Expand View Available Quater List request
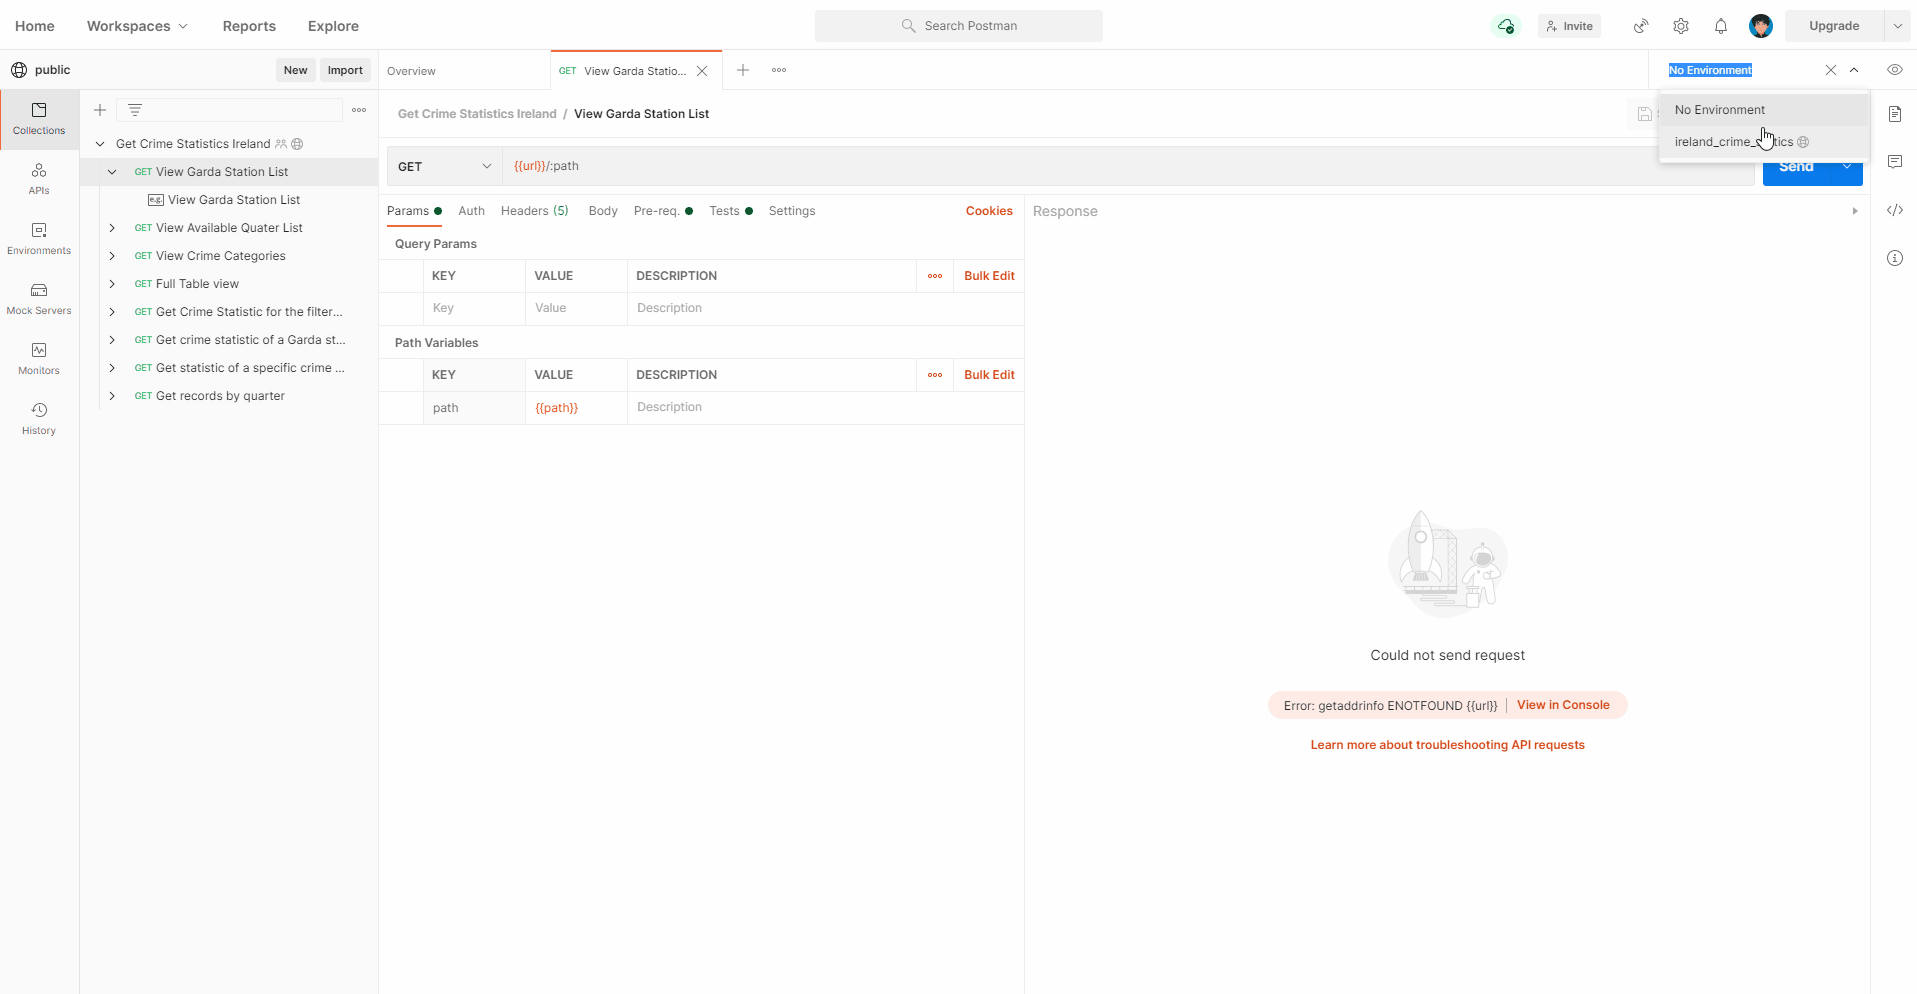This screenshot has width=1917, height=994. (112, 228)
